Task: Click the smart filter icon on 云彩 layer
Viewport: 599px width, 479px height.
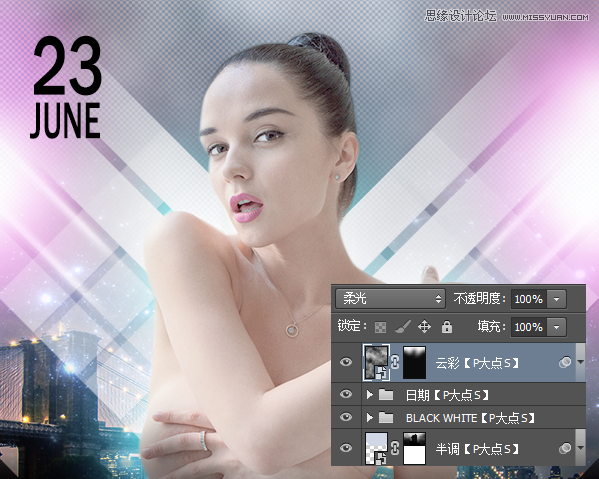Action: (x=565, y=362)
